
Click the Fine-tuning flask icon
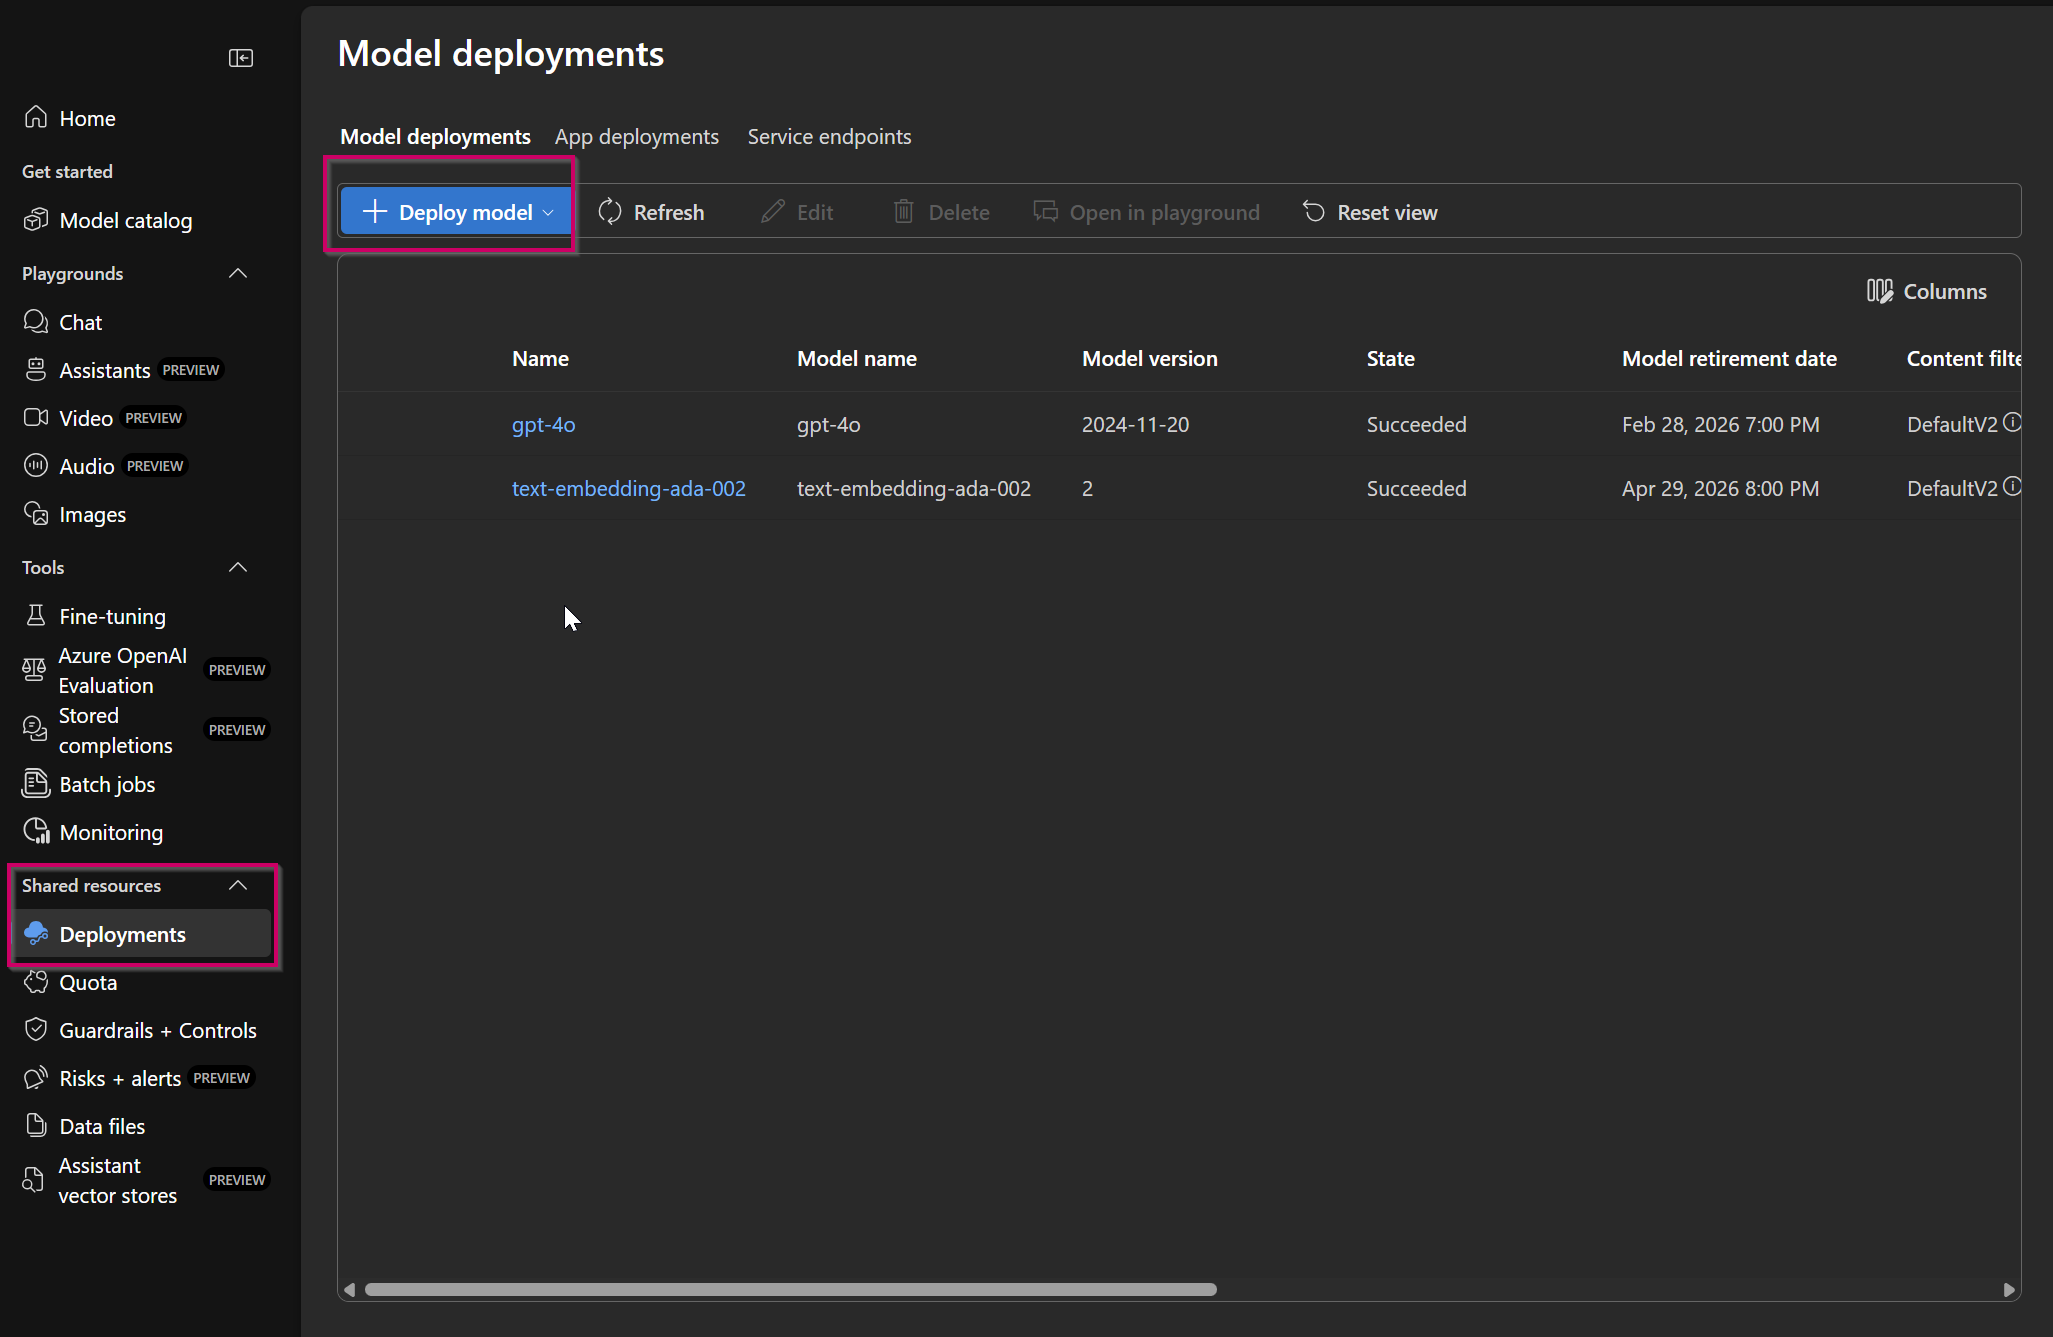(36, 615)
